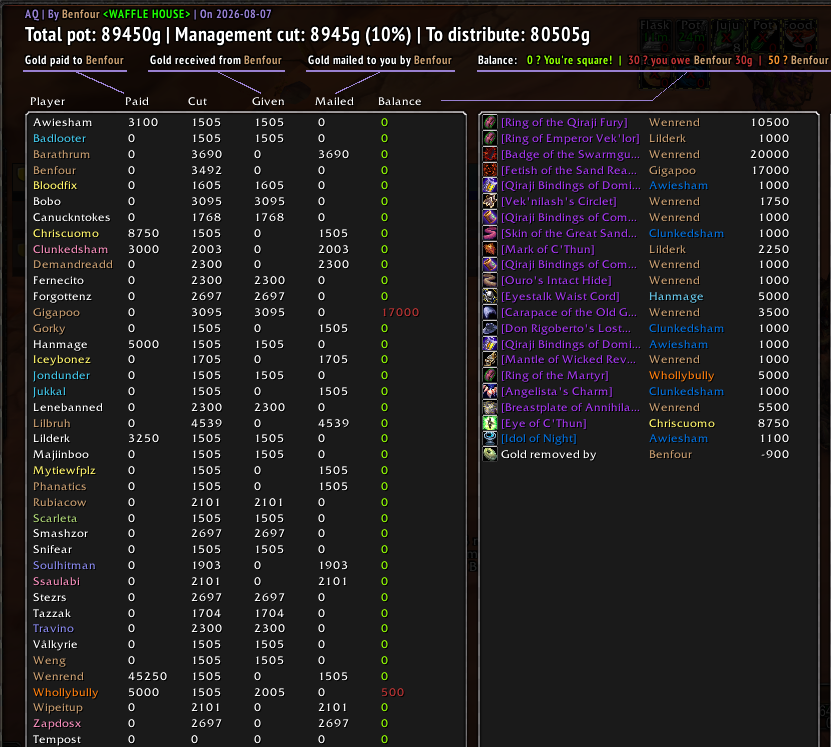
Task: Open the [Vek'nilash's Circlet] item link
Action: pos(559,201)
